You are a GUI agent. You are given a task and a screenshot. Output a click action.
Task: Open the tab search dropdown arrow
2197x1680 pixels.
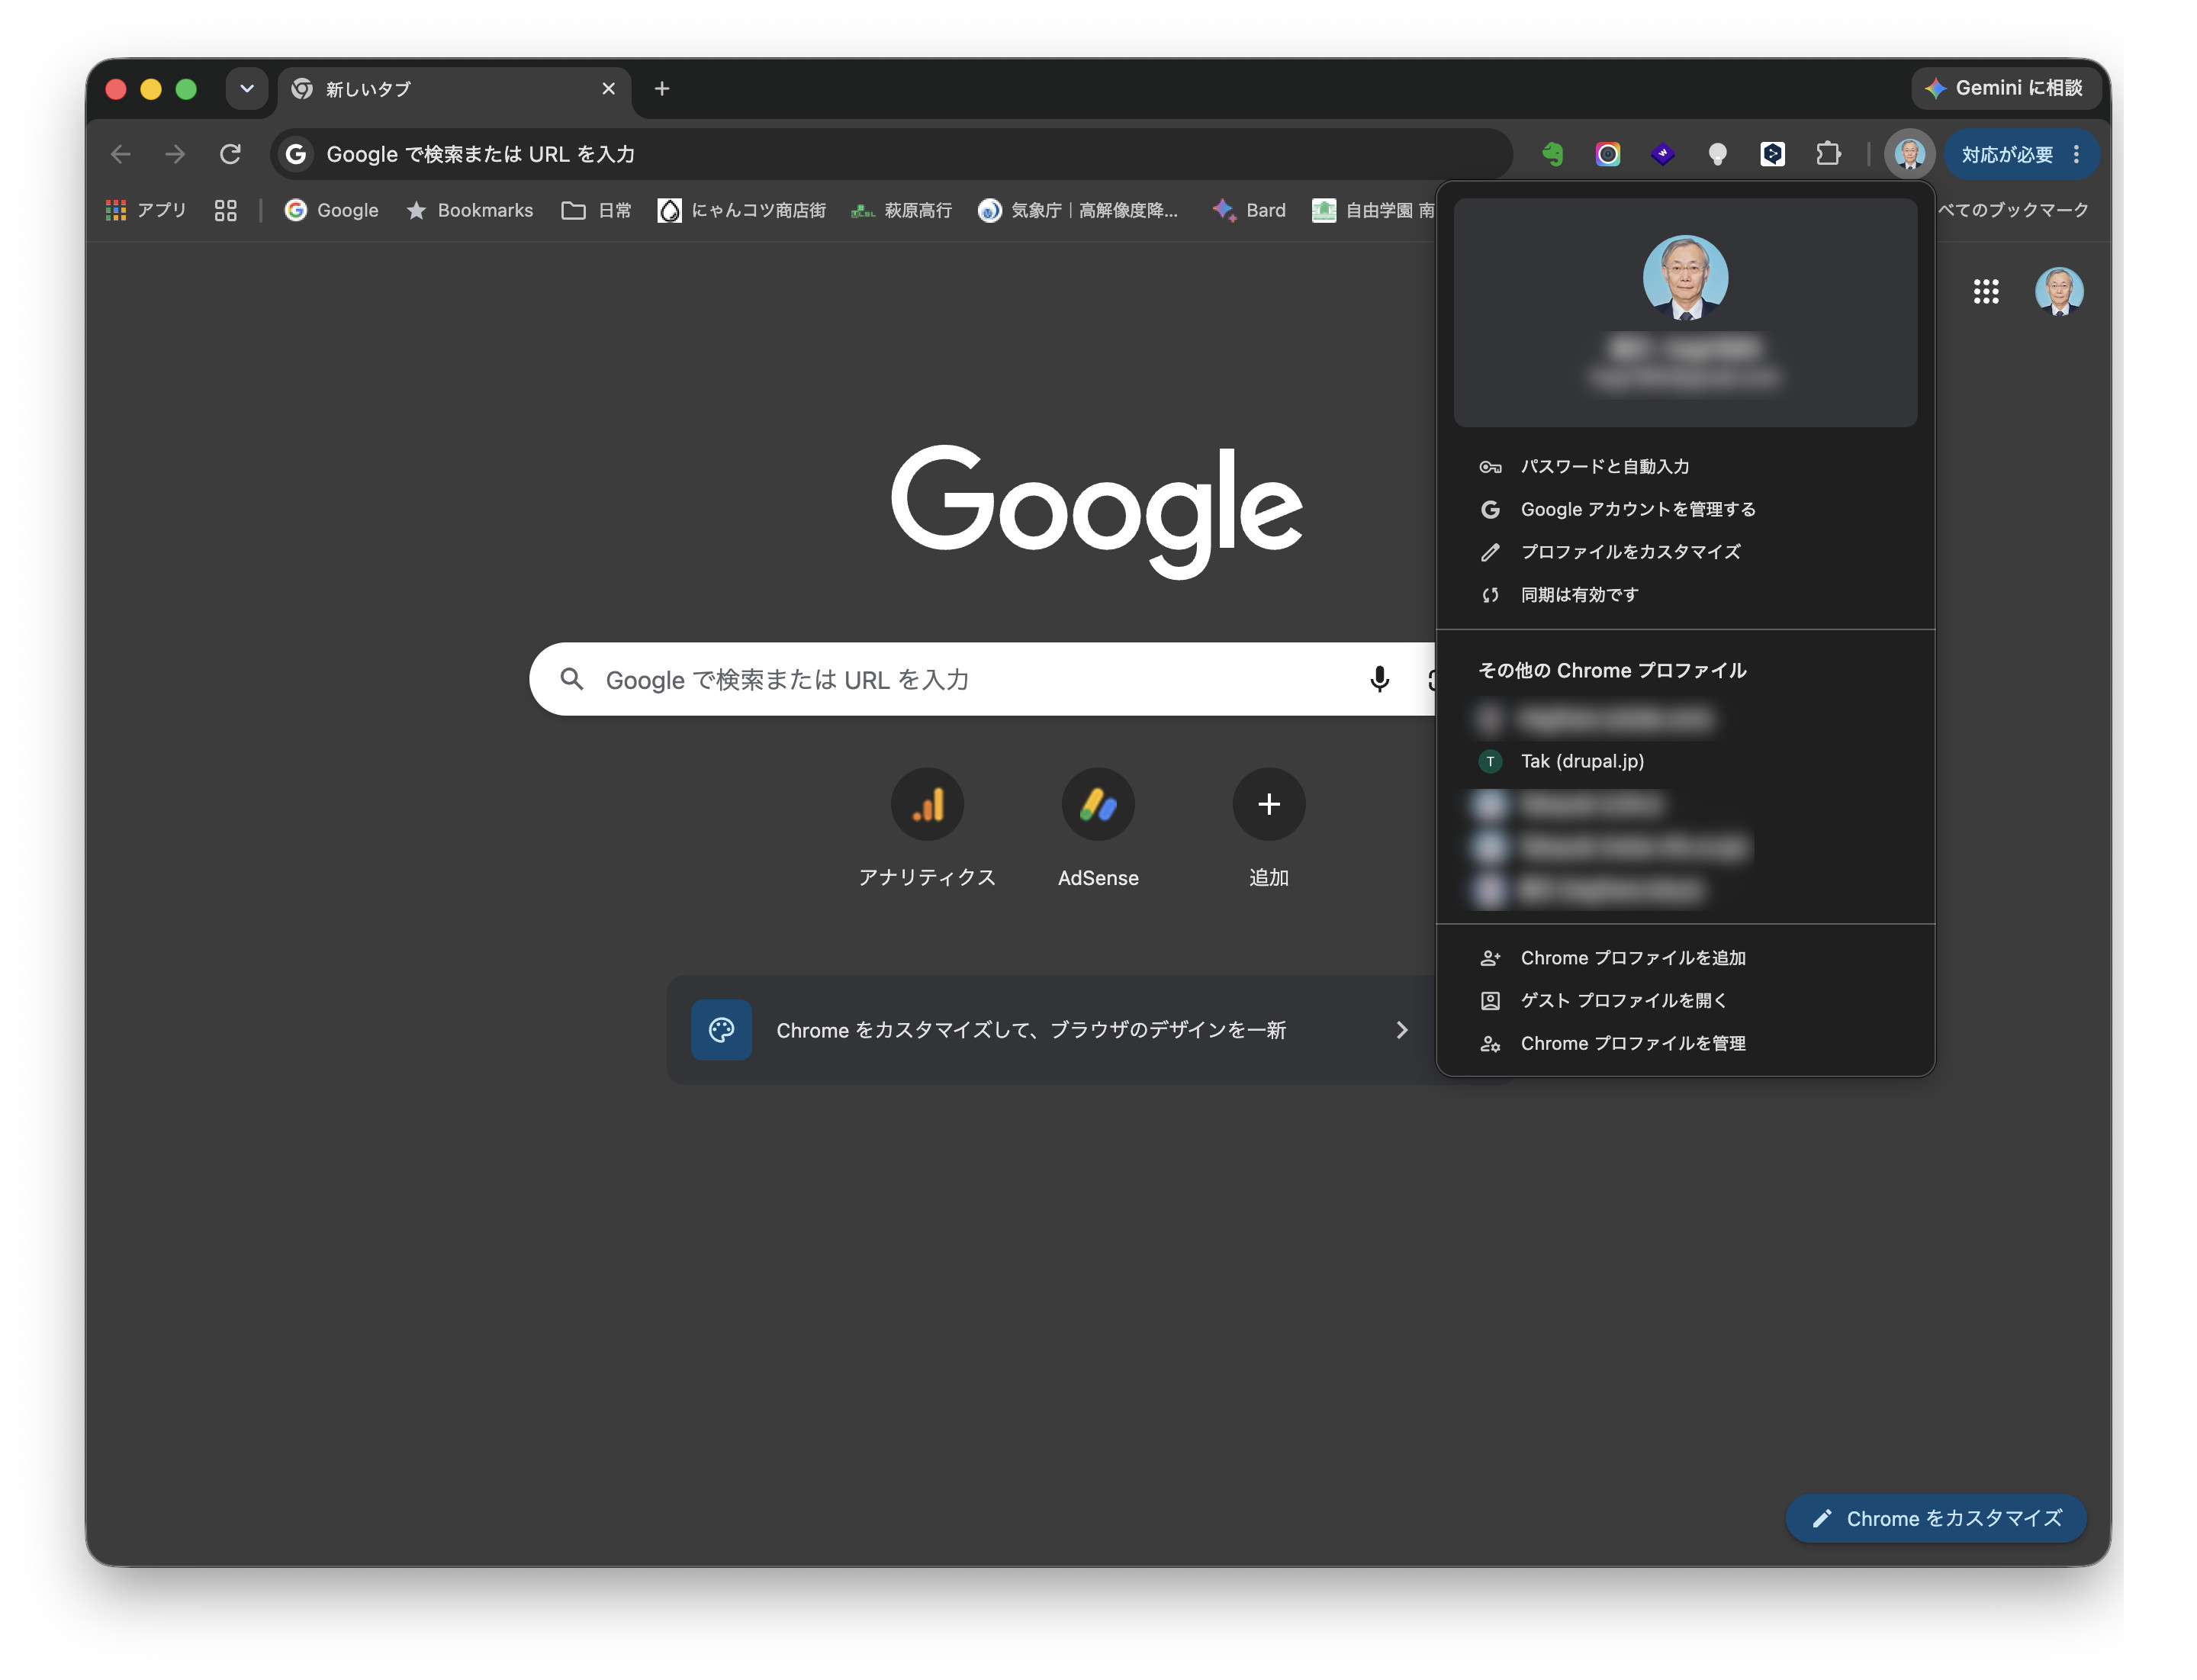click(x=247, y=89)
